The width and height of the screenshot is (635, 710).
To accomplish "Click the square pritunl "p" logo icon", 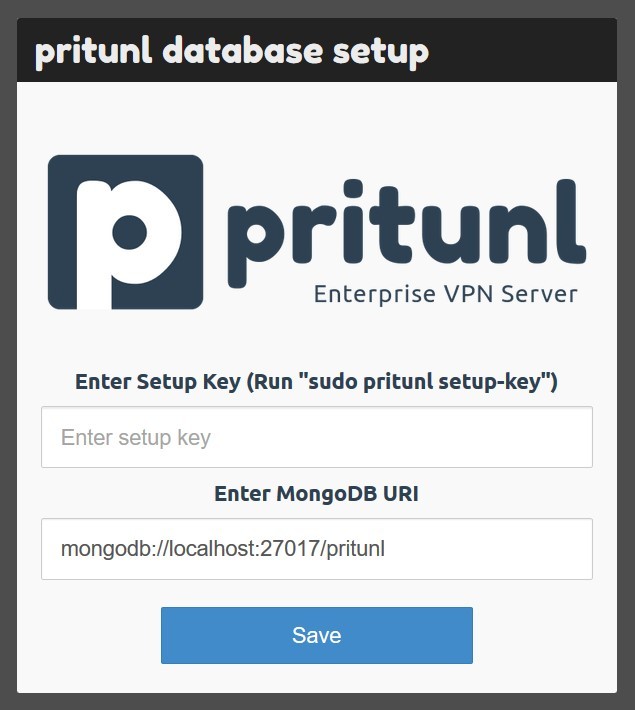I will pyautogui.click(x=125, y=231).
